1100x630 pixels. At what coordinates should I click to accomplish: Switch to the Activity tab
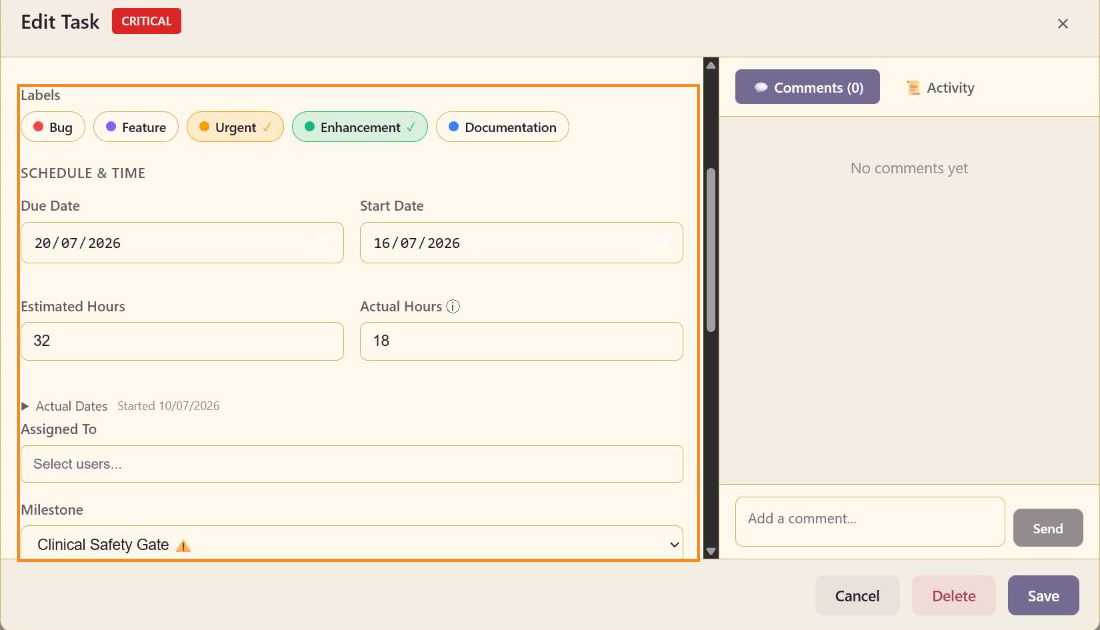(940, 87)
